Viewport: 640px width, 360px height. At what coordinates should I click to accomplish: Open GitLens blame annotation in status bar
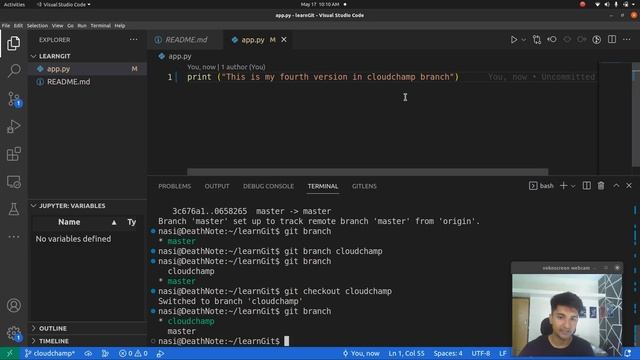(361, 353)
